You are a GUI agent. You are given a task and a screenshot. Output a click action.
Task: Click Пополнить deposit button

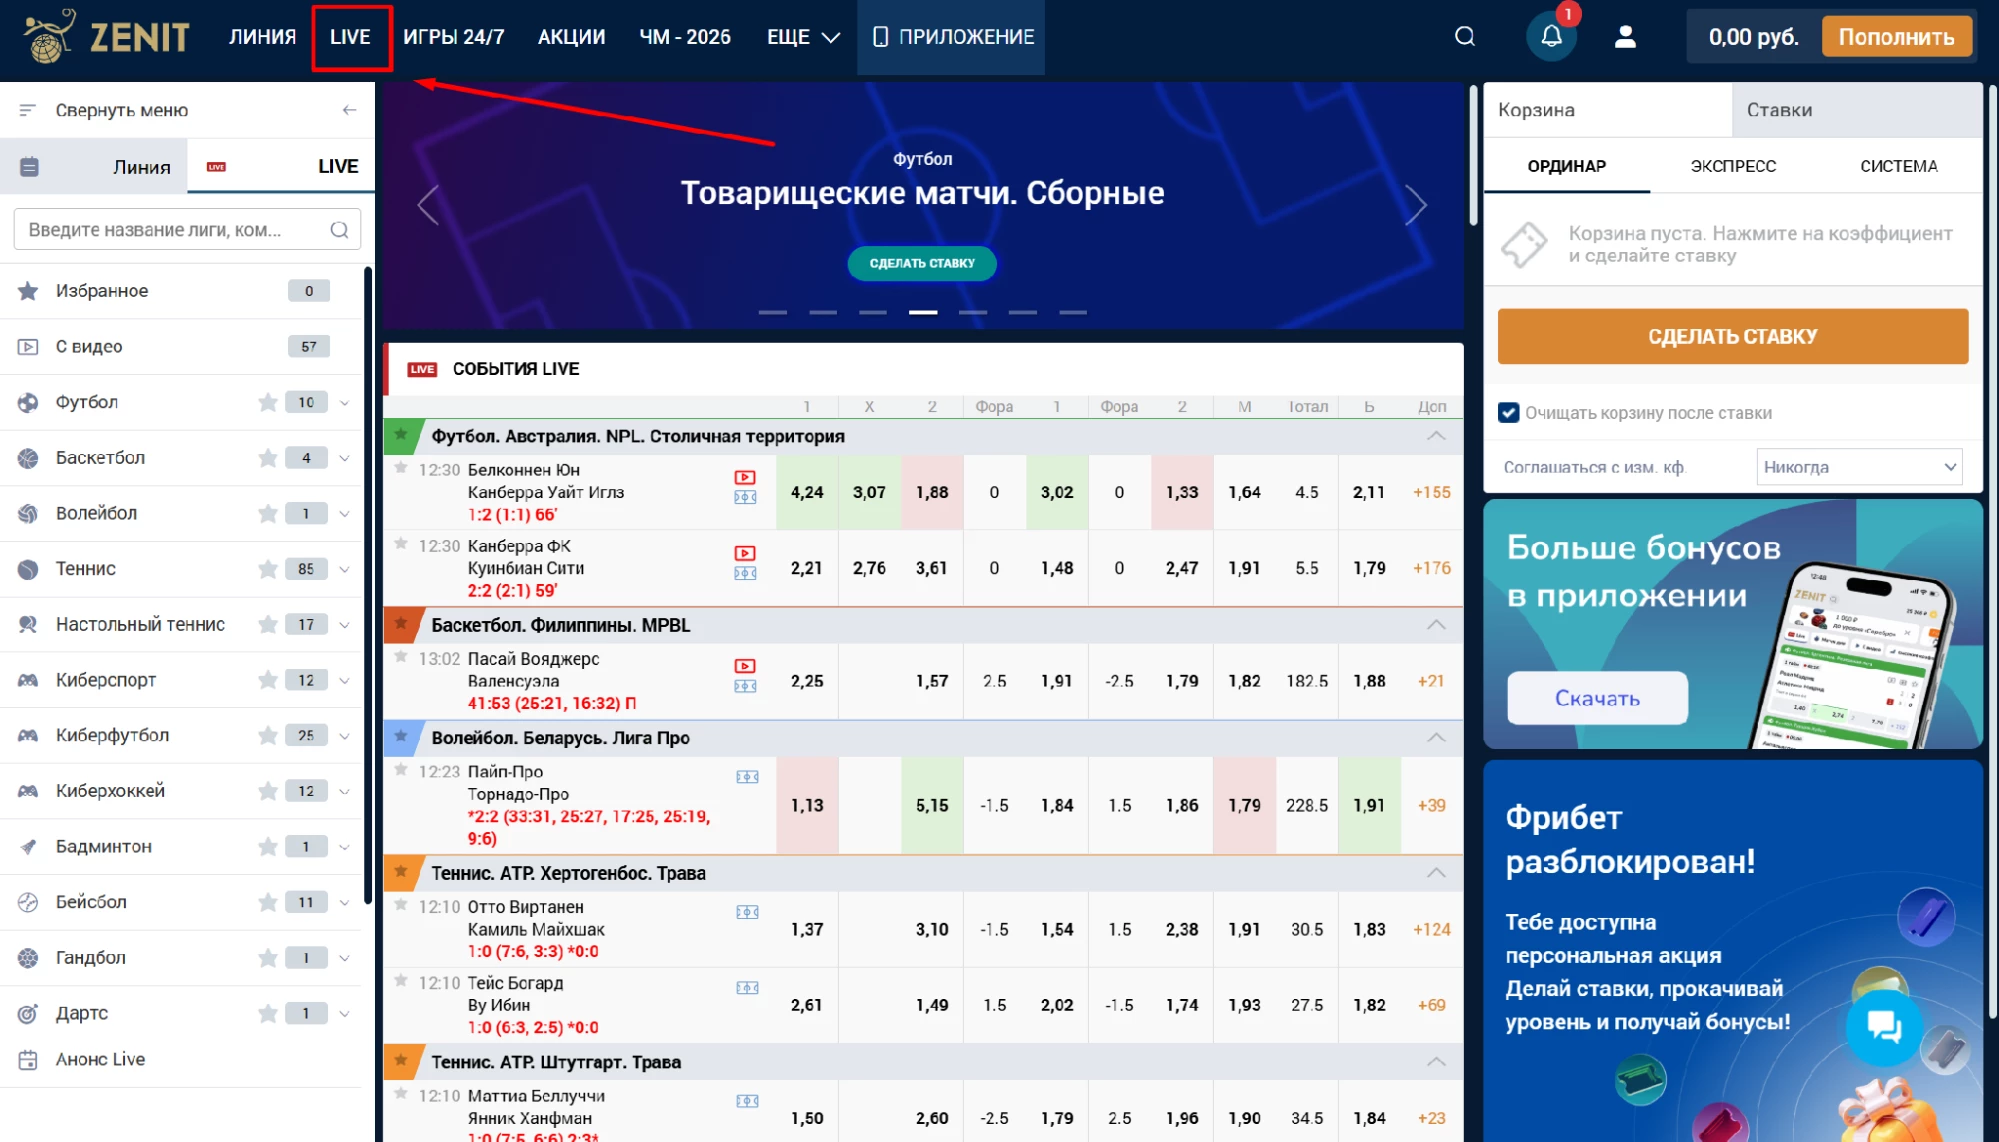pos(1896,37)
